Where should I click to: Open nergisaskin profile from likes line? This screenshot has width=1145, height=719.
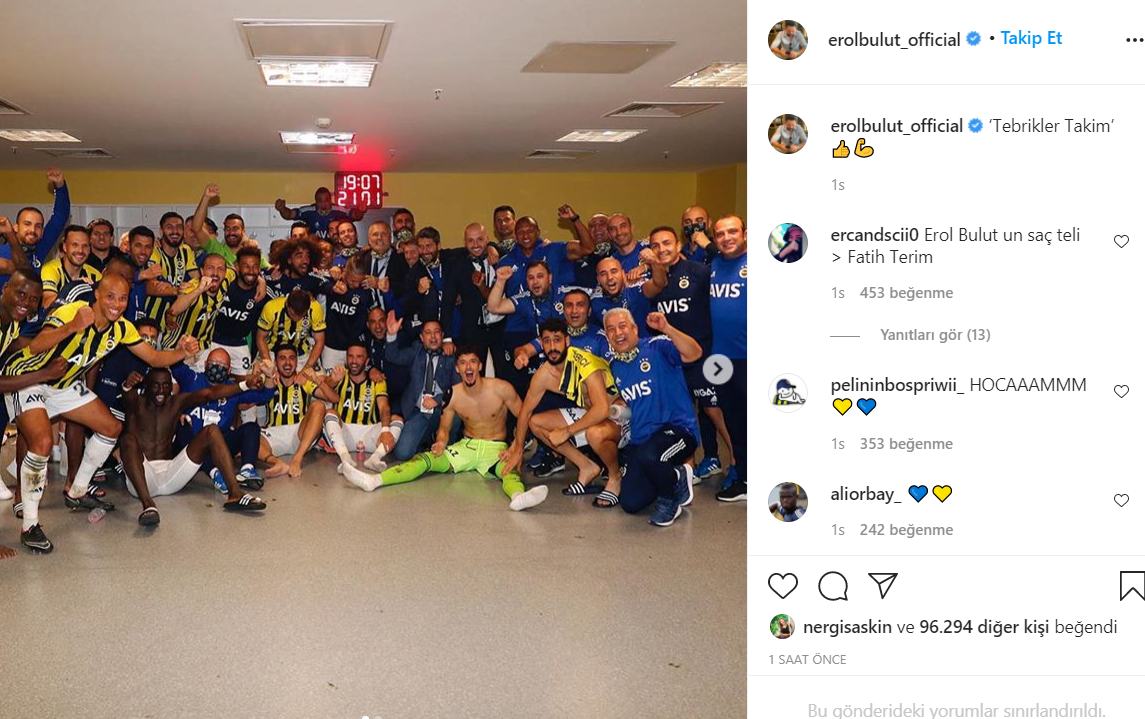pyautogui.click(x=847, y=627)
